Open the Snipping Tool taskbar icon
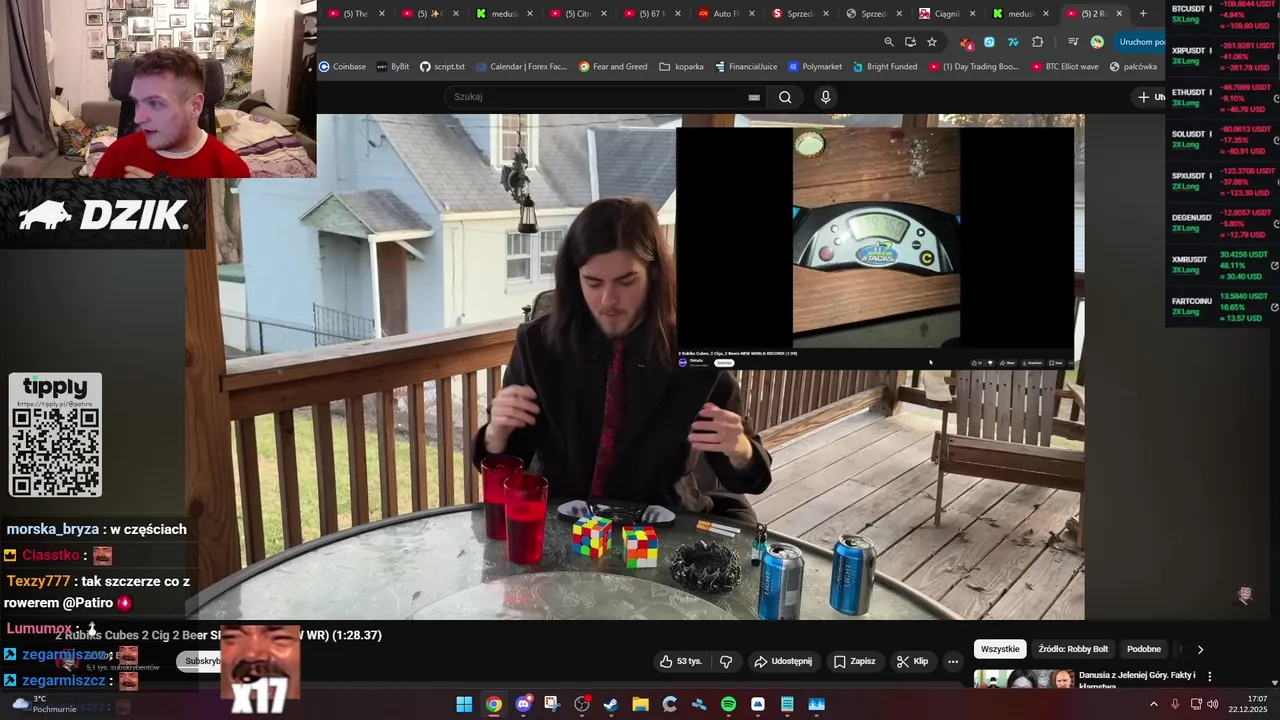The width and height of the screenshot is (1280, 720). click(x=552, y=704)
